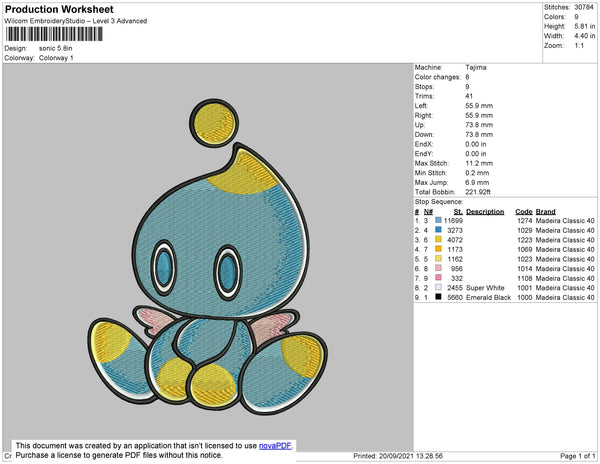Choose the pale yellow 1023 thread swatch
The image size is (600, 464).
coord(438,259)
